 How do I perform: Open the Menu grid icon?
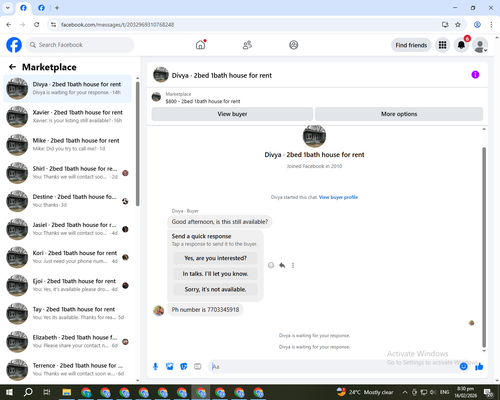pyautogui.click(x=442, y=45)
